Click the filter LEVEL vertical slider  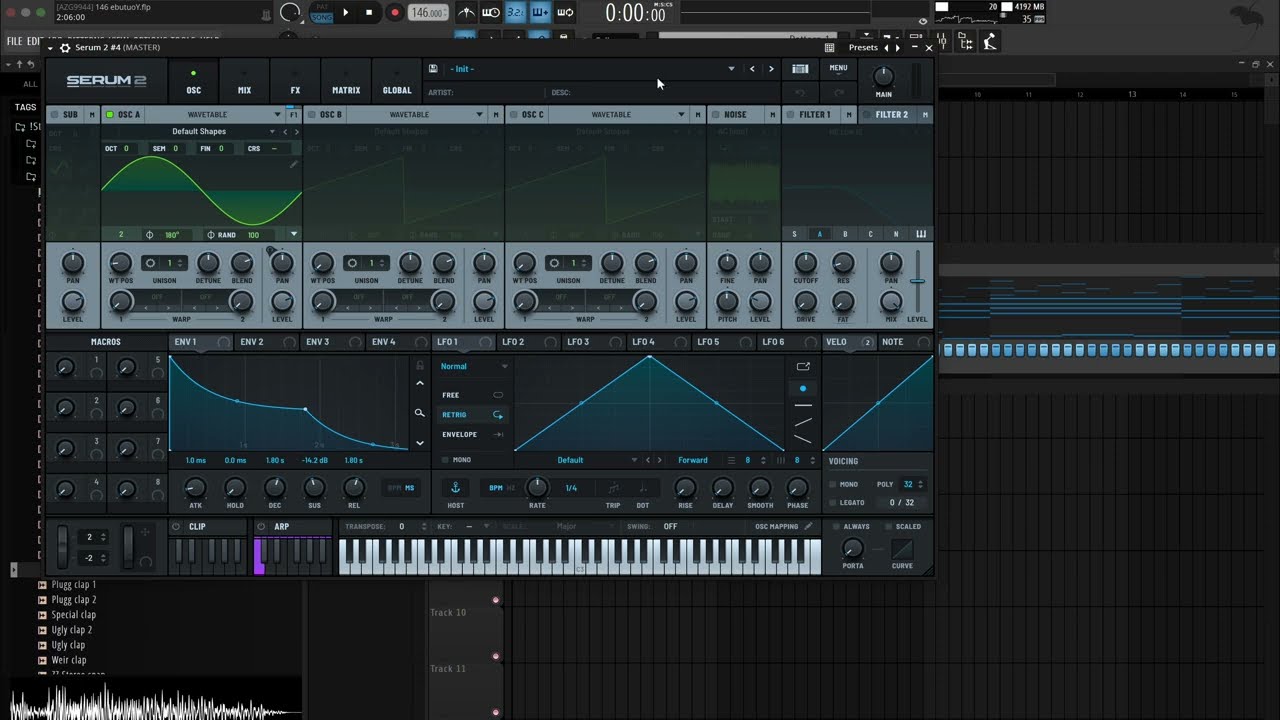(x=917, y=281)
